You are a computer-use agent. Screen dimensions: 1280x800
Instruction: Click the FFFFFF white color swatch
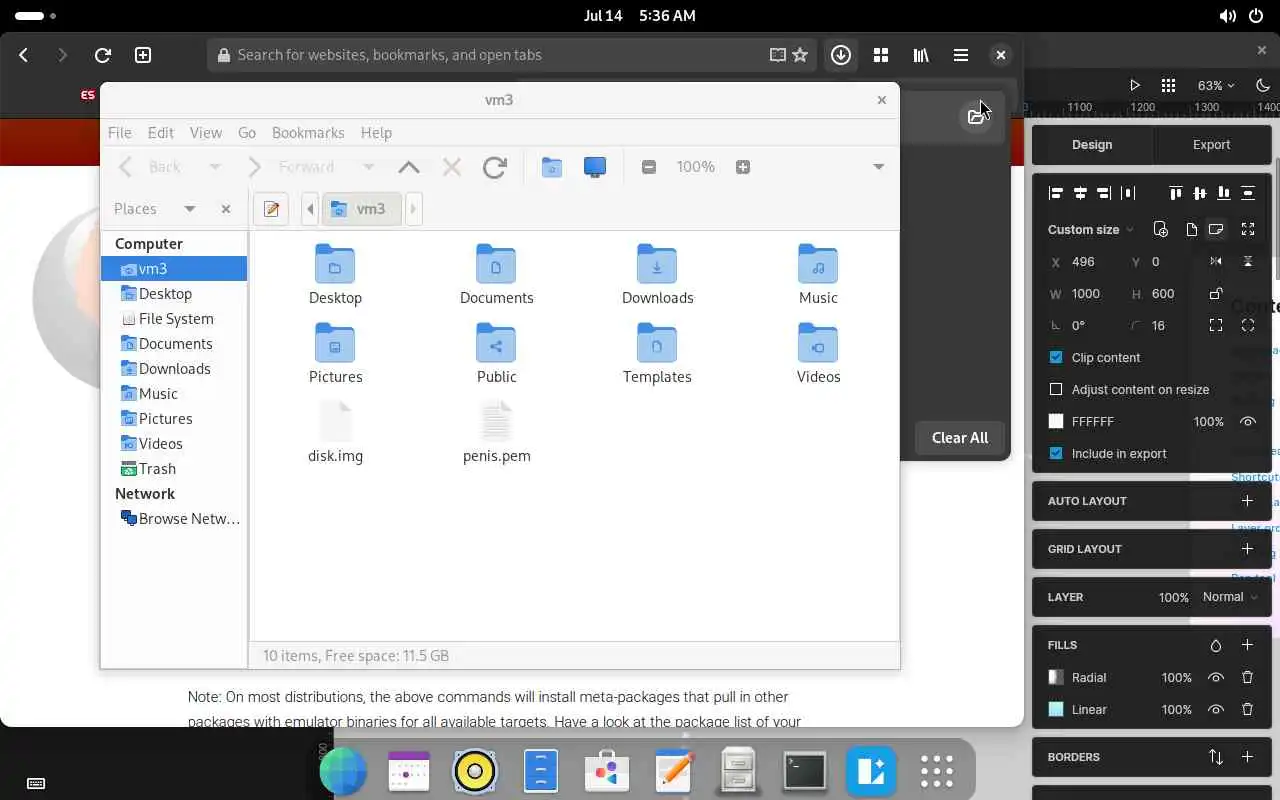[x=1056, y=421]
